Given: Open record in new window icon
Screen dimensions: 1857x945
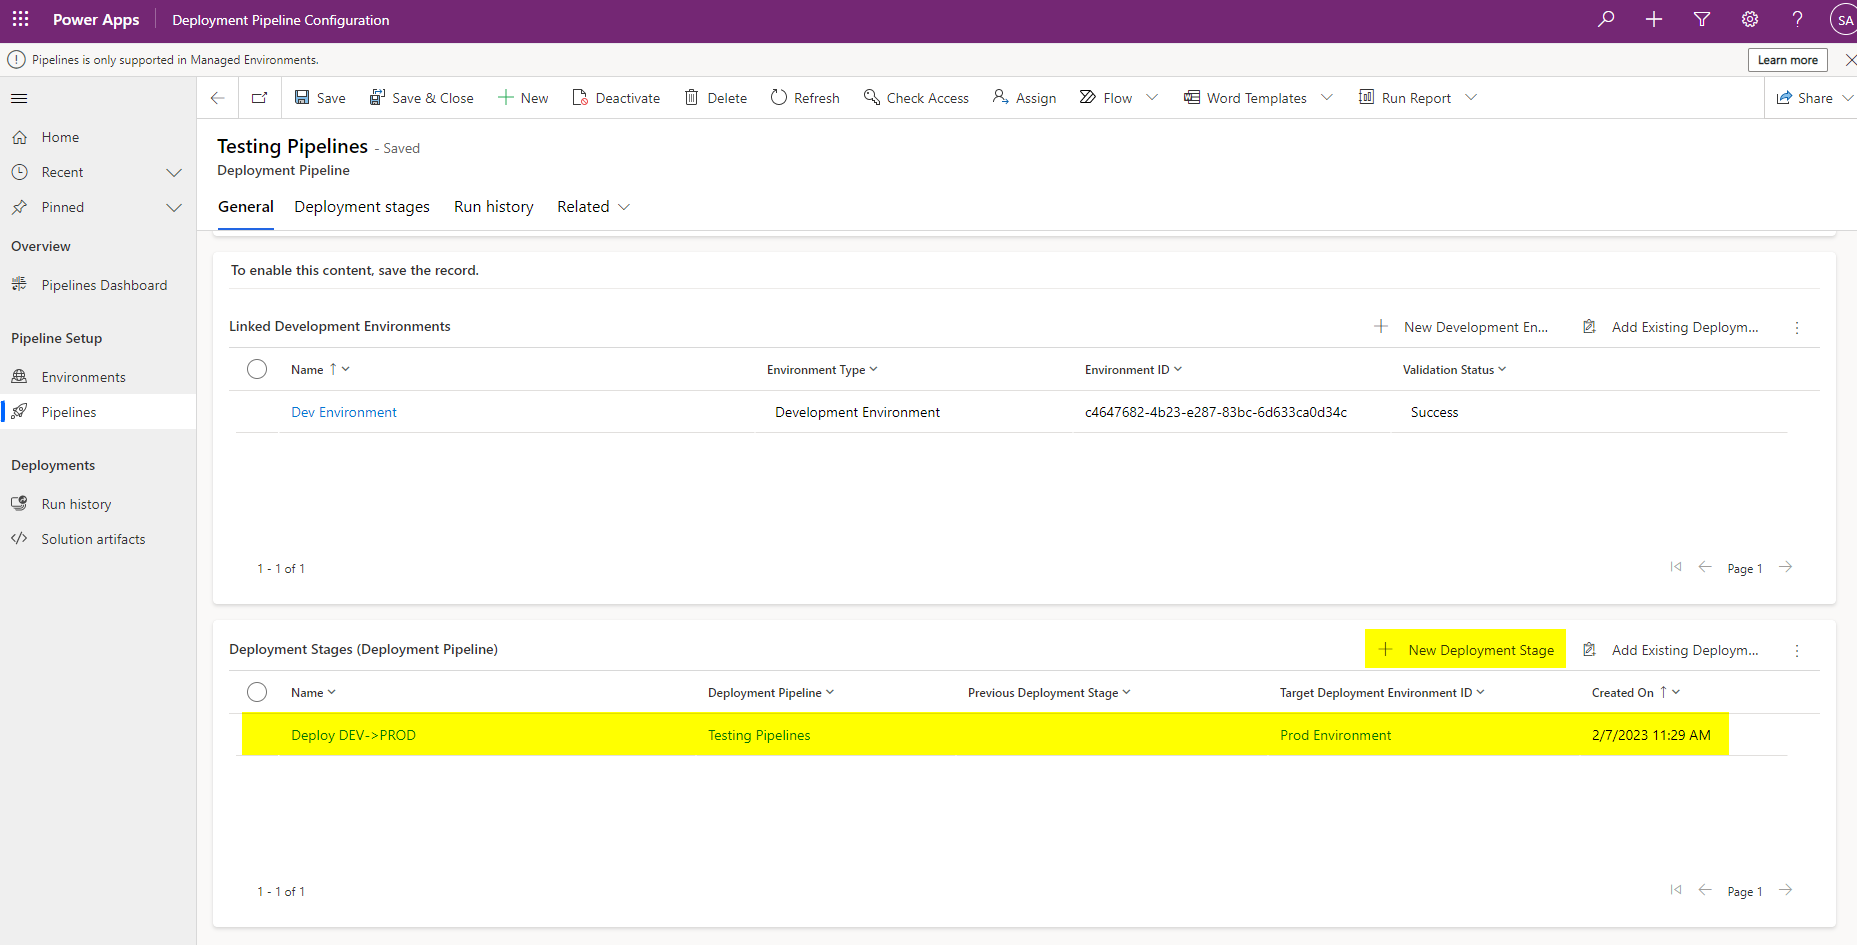Looking at the screenshot, I should (x=259, y=98).
